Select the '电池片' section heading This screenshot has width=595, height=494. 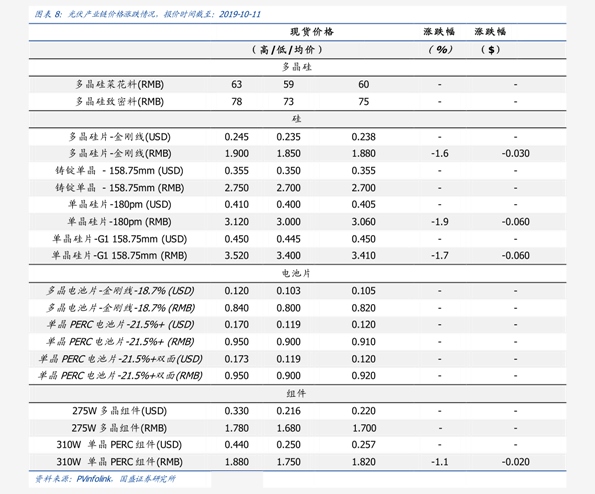[x=296, y=273]
